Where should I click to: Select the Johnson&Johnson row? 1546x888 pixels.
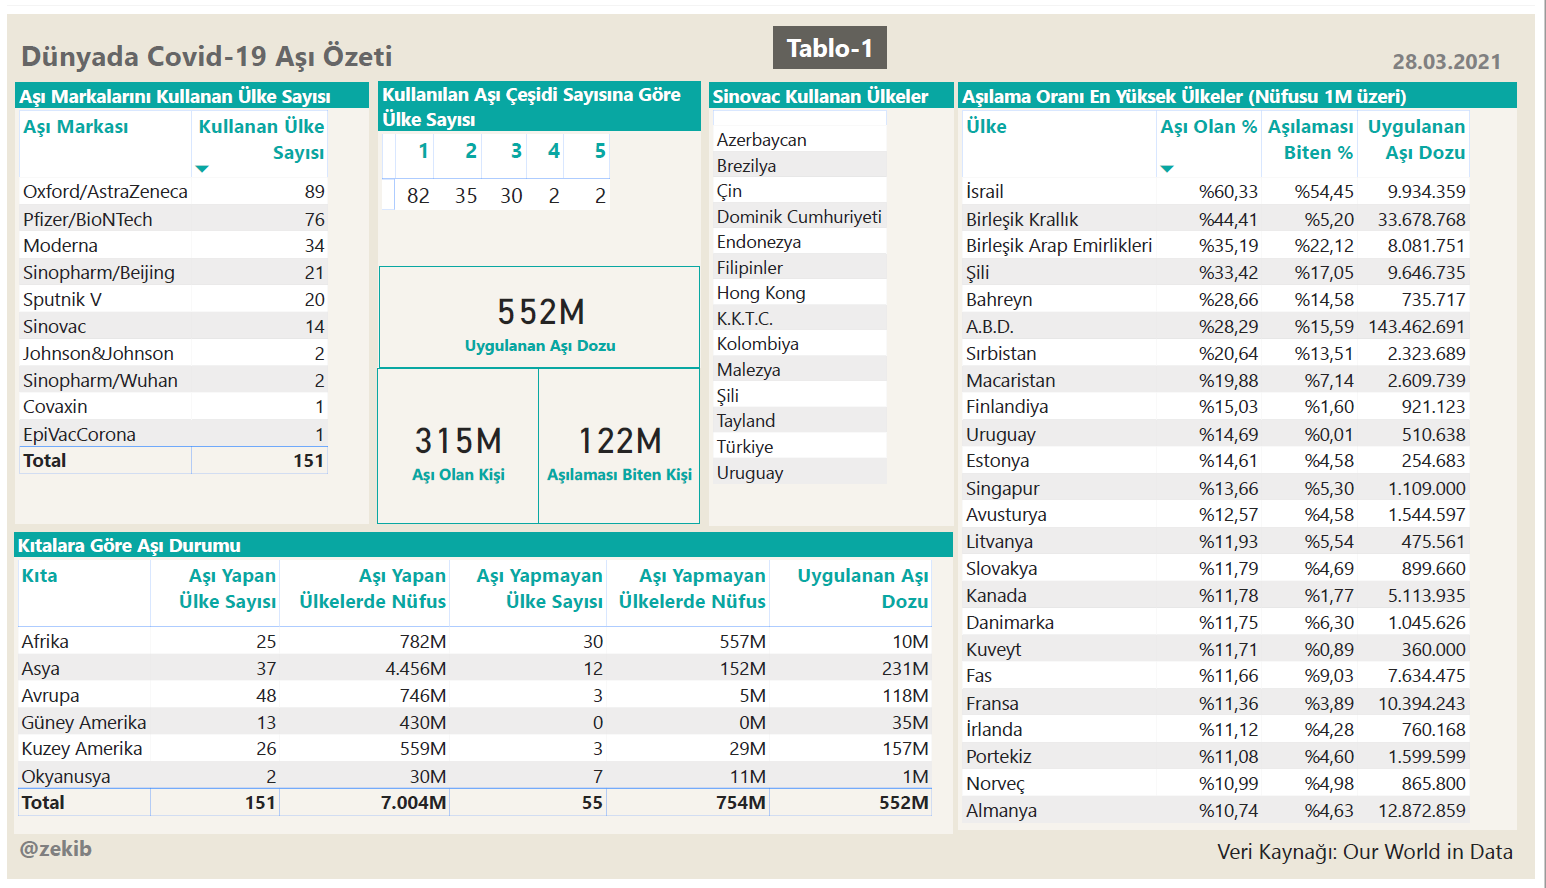tap(173, 354)
